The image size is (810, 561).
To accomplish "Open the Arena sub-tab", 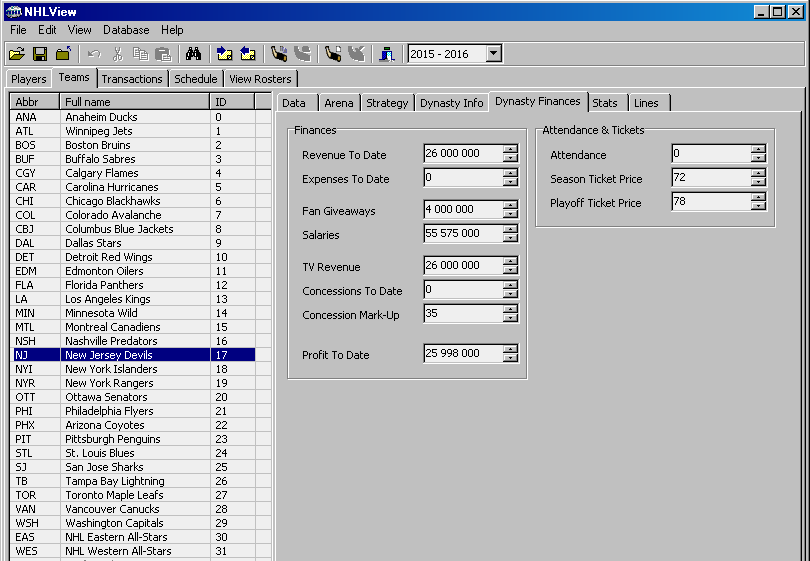I will coord(339,103).
